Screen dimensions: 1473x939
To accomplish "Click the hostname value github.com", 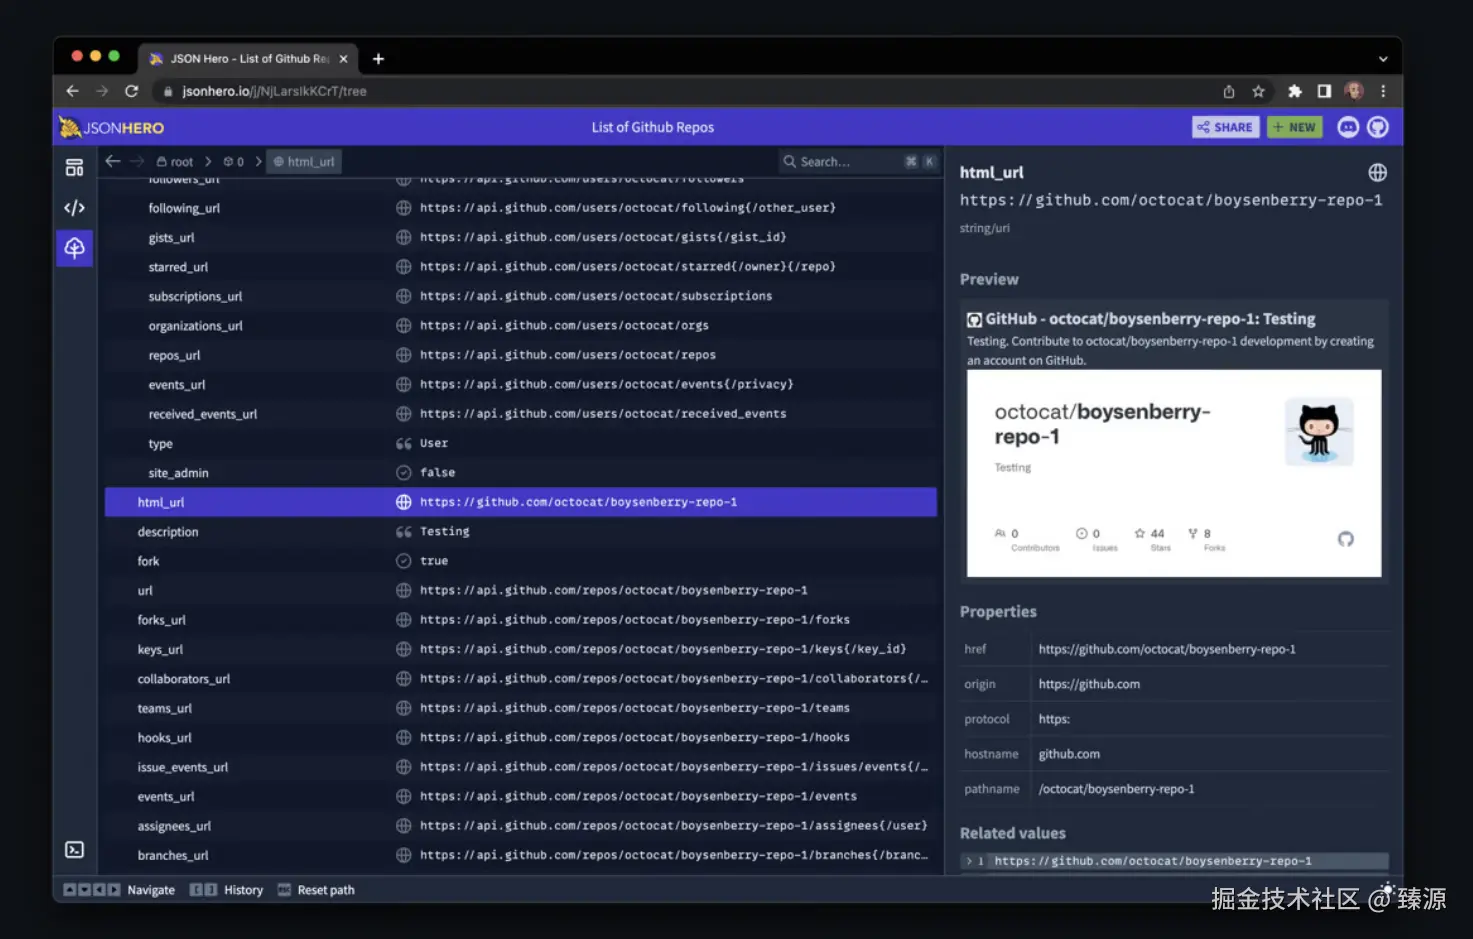I will [1069, 754].
